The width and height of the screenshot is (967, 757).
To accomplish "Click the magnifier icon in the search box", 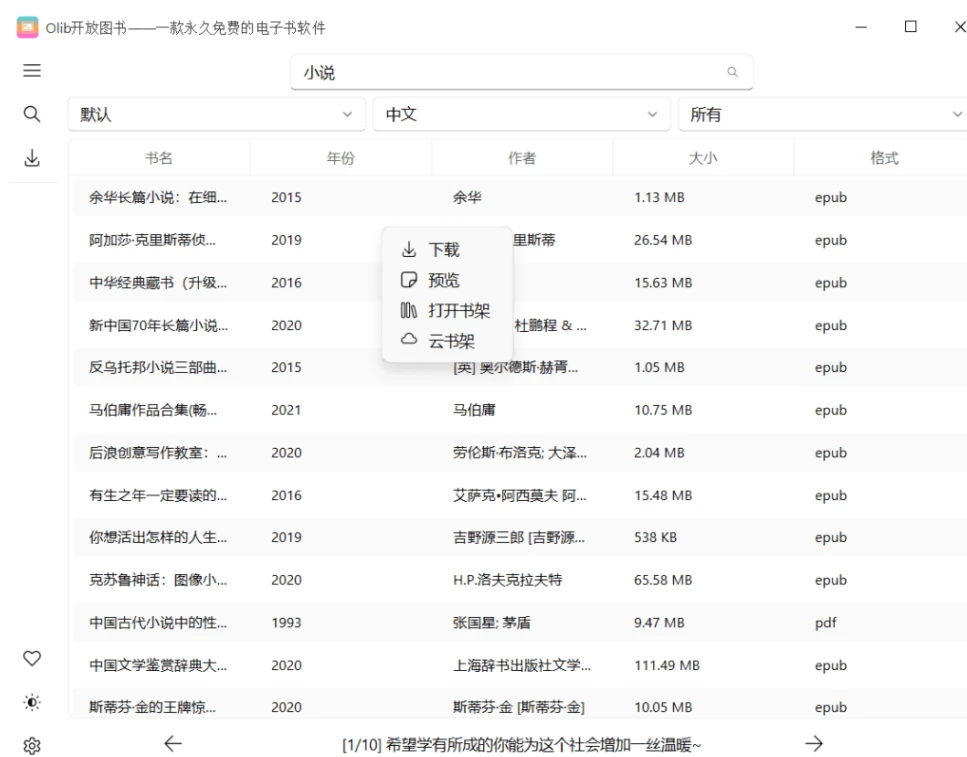I will tap(732, 72).
